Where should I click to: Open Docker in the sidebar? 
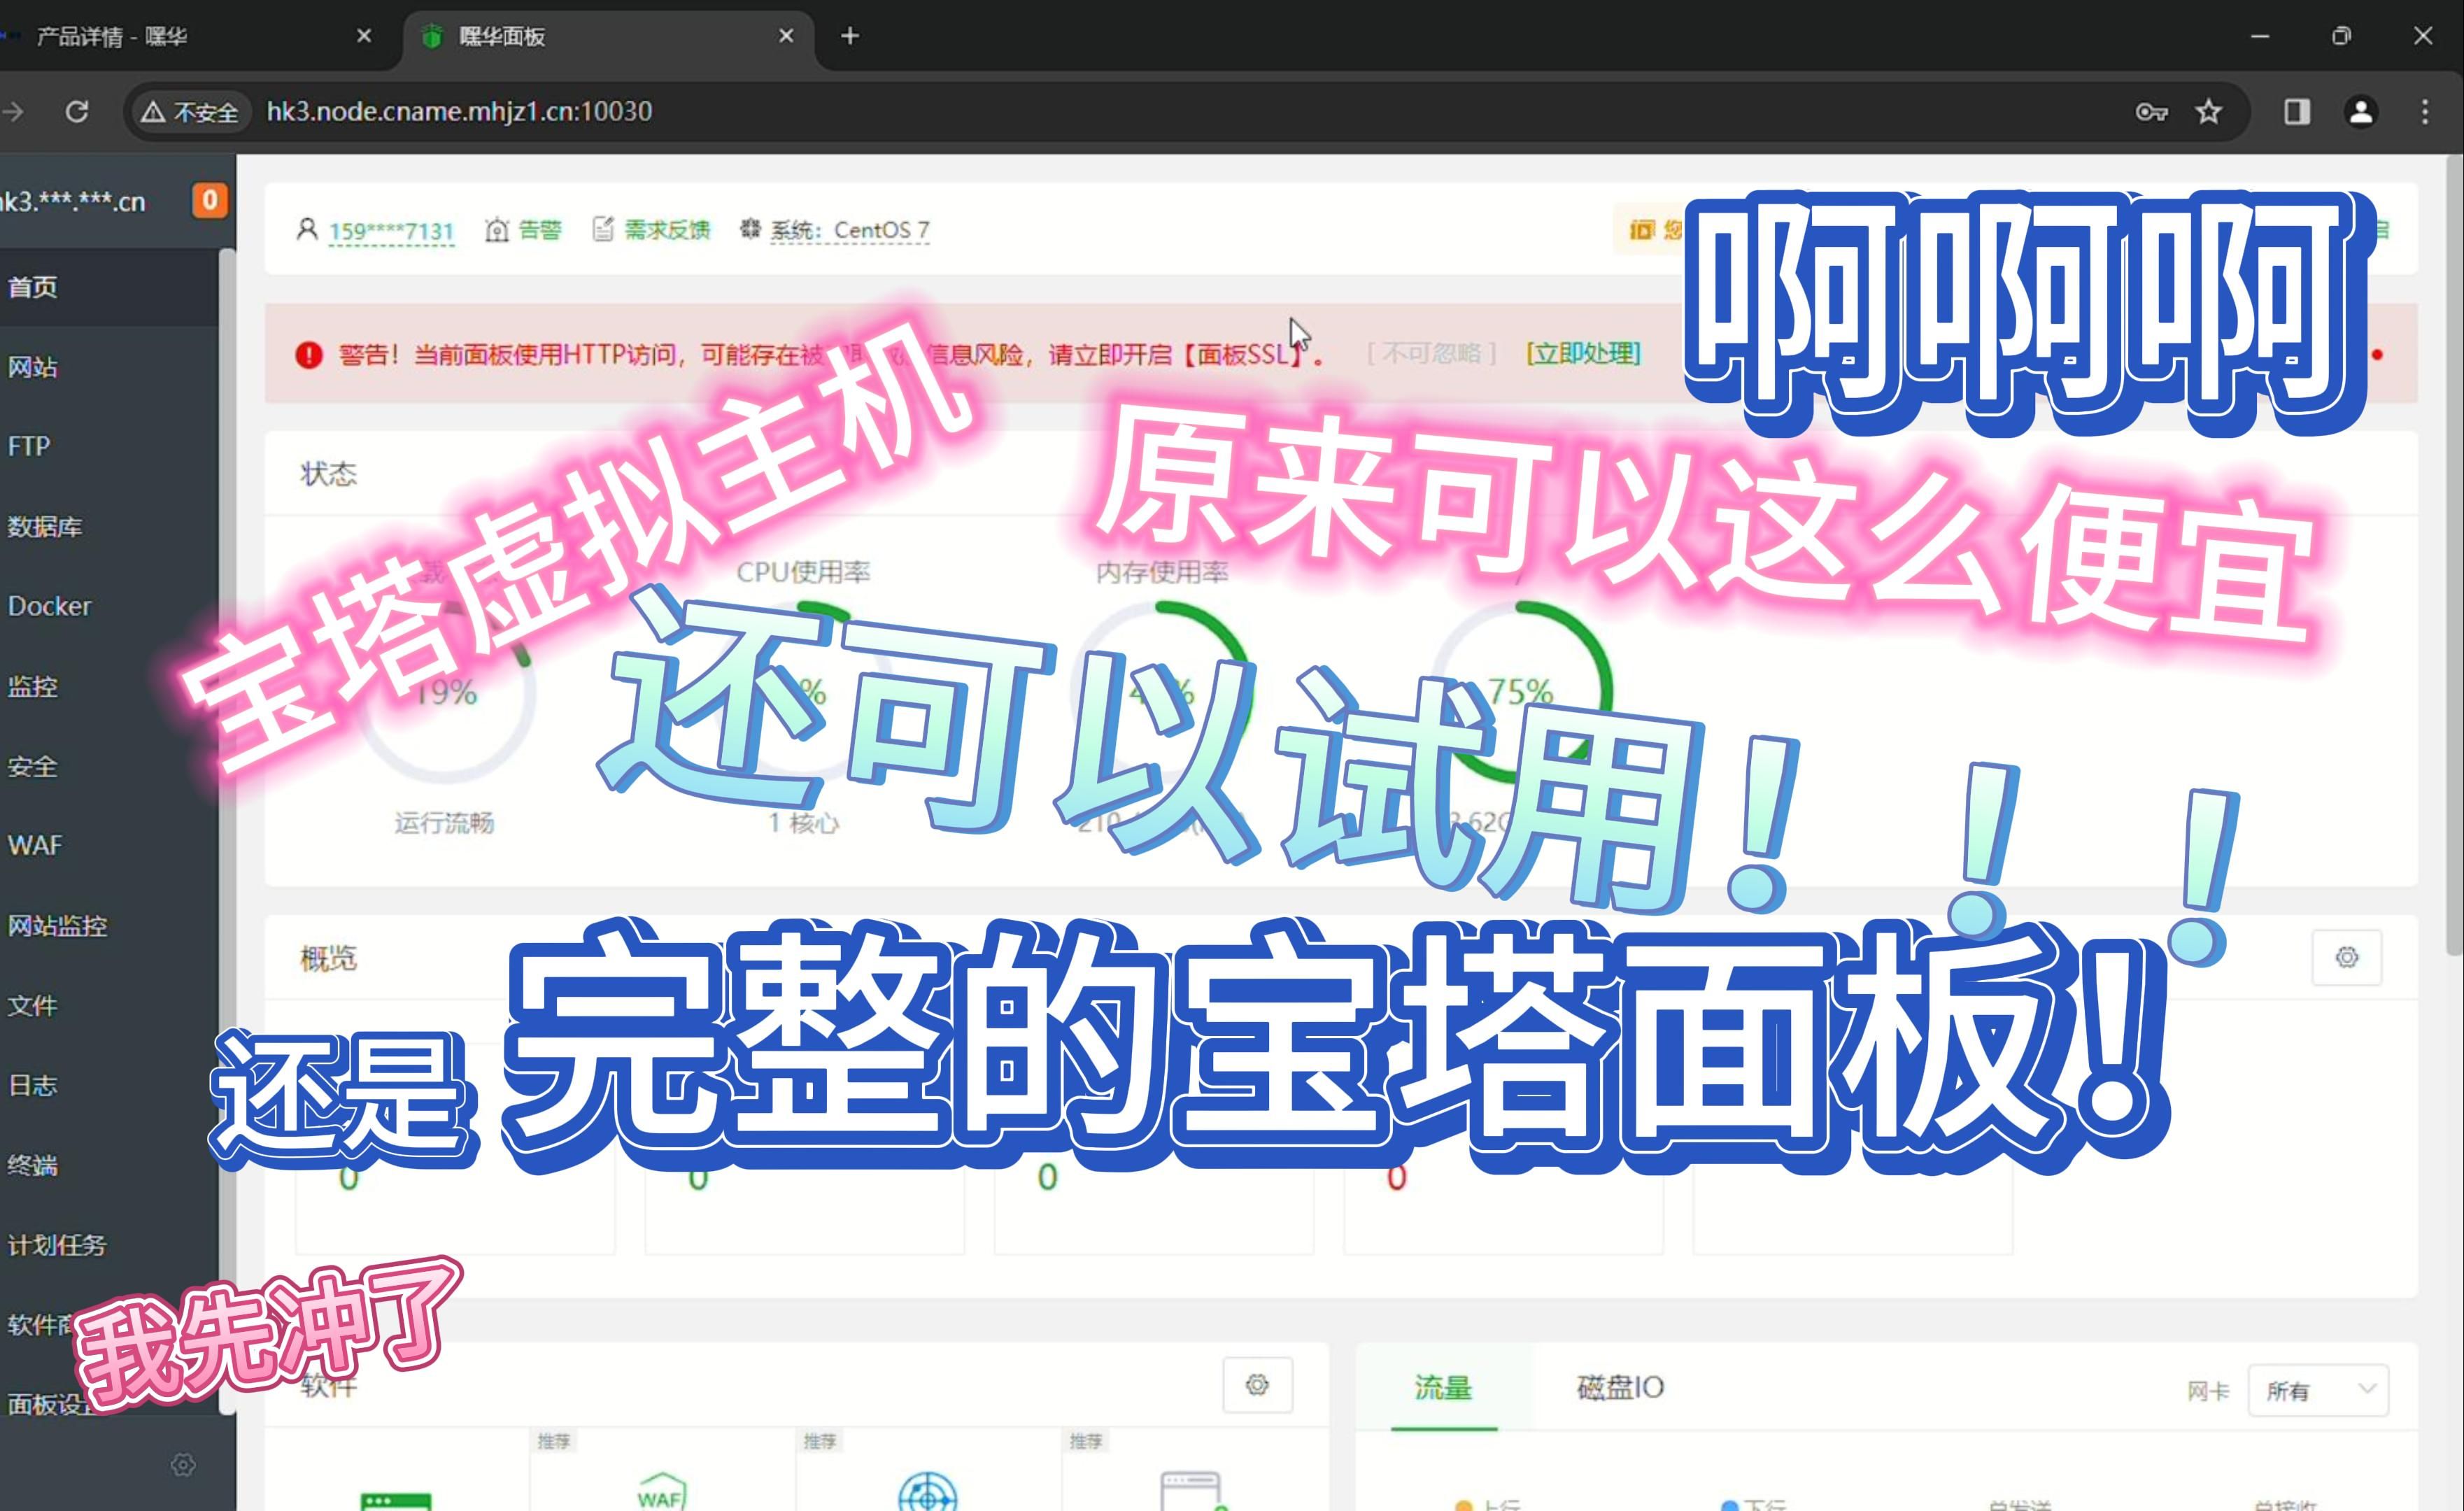(49, 606)
